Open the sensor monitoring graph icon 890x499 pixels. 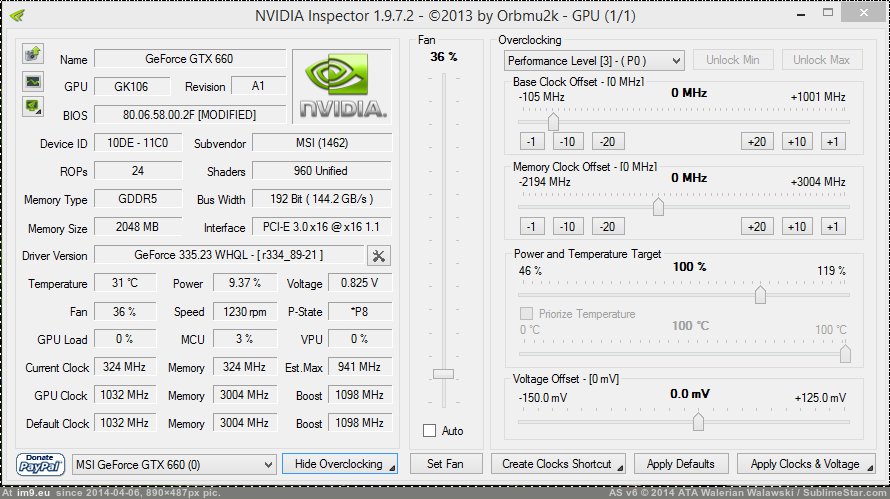pos(33,80)
